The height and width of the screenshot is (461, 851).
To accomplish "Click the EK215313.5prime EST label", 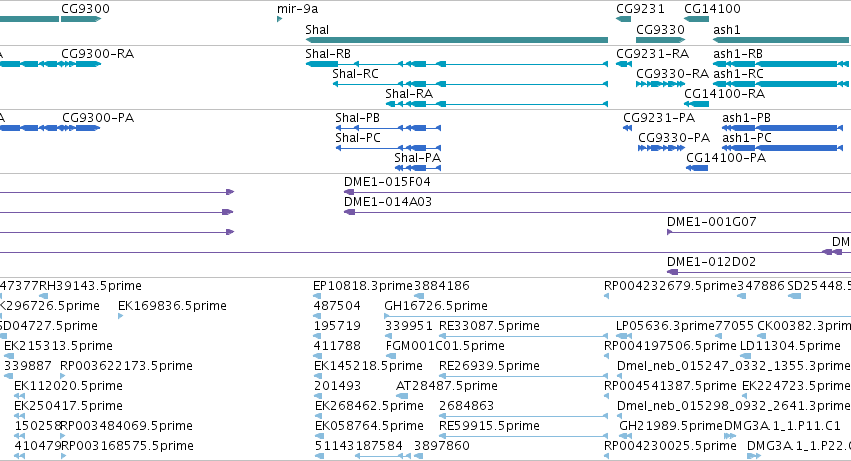I will (x=58, y=346).
